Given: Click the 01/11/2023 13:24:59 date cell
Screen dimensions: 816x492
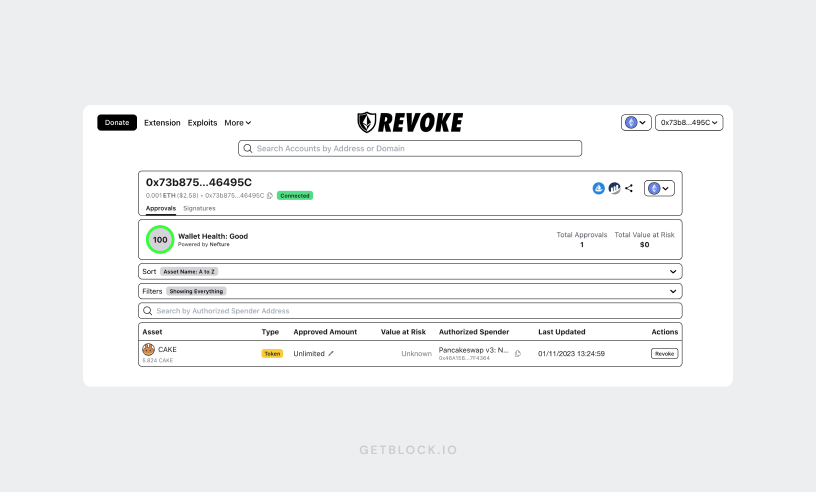Looking at the screenshot, I should (571, 354).
